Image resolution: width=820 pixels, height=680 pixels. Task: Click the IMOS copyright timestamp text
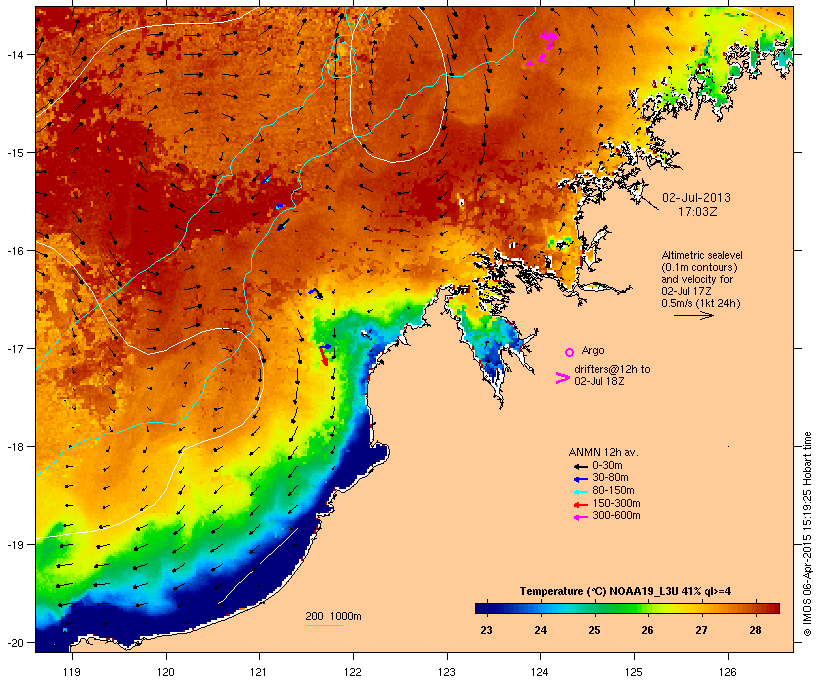coord(807,534)
